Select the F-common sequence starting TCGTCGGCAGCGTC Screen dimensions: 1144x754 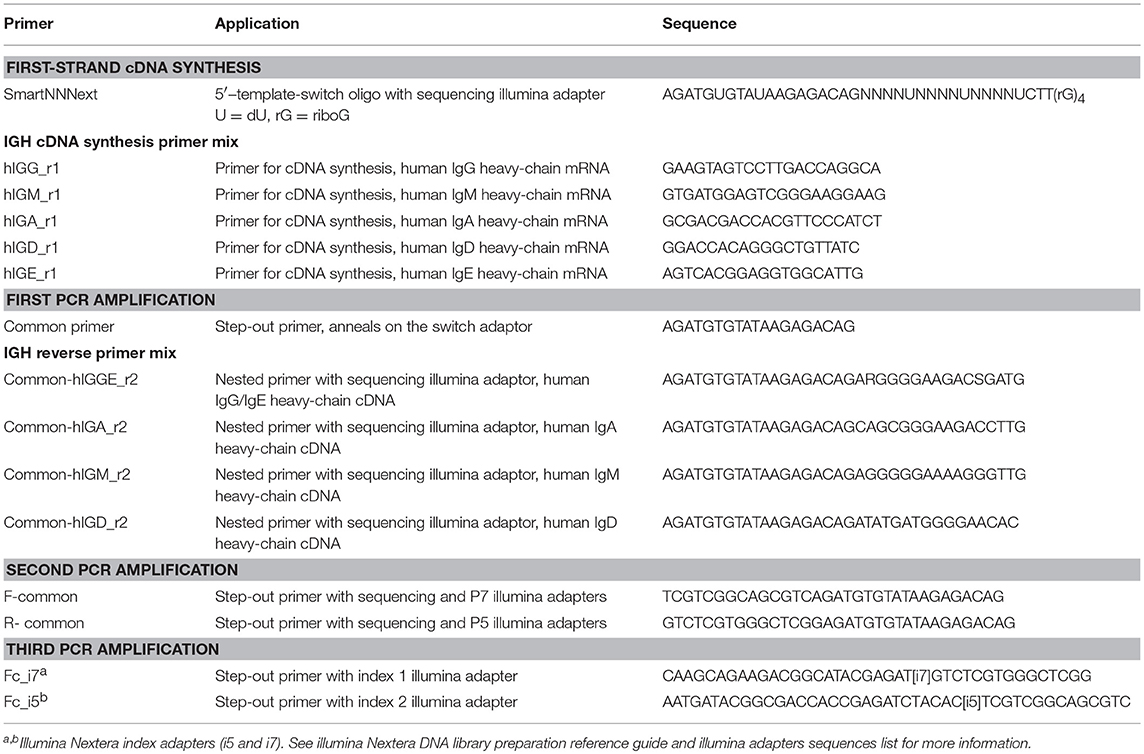[x=832, y=597]
